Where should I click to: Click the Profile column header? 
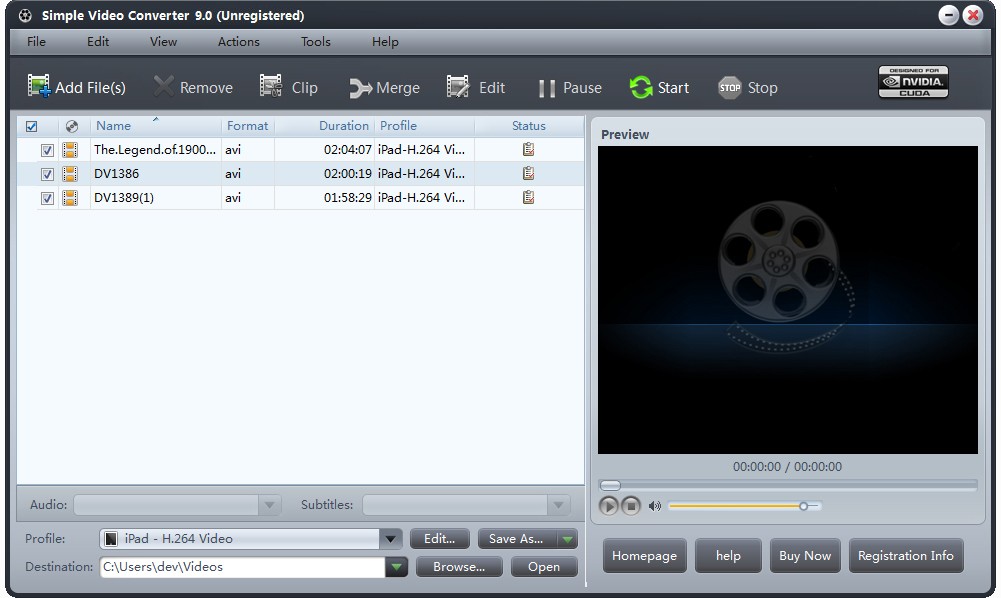click(424, 126)
